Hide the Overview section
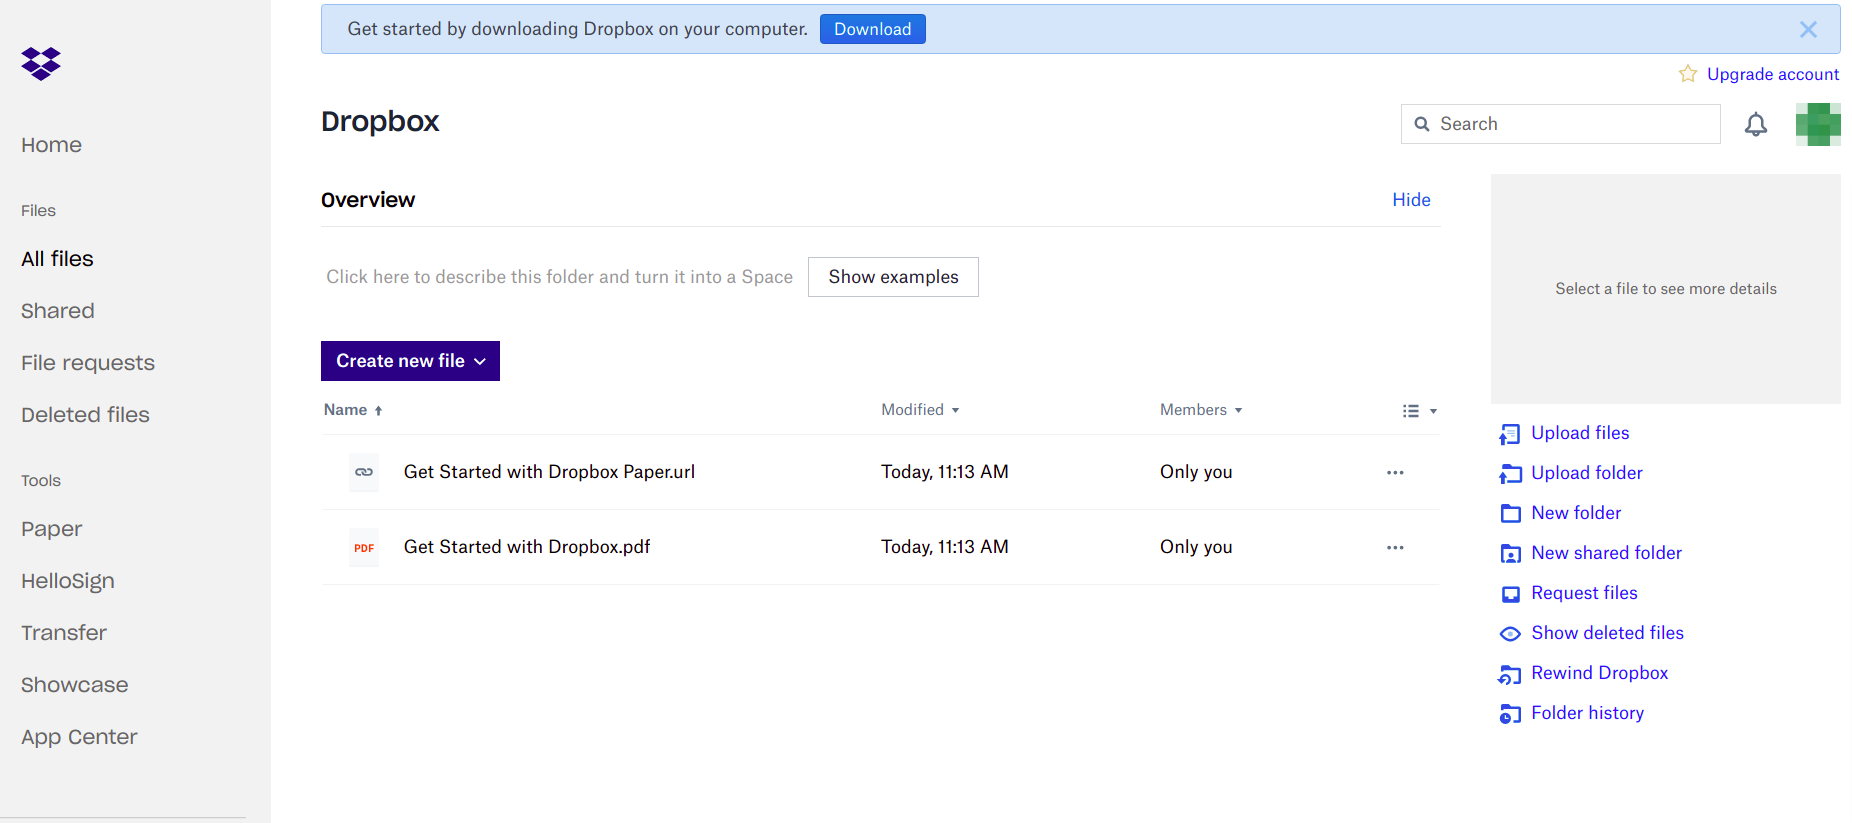Screen dimensions: 1852x823 click(x=1411, y=200)
